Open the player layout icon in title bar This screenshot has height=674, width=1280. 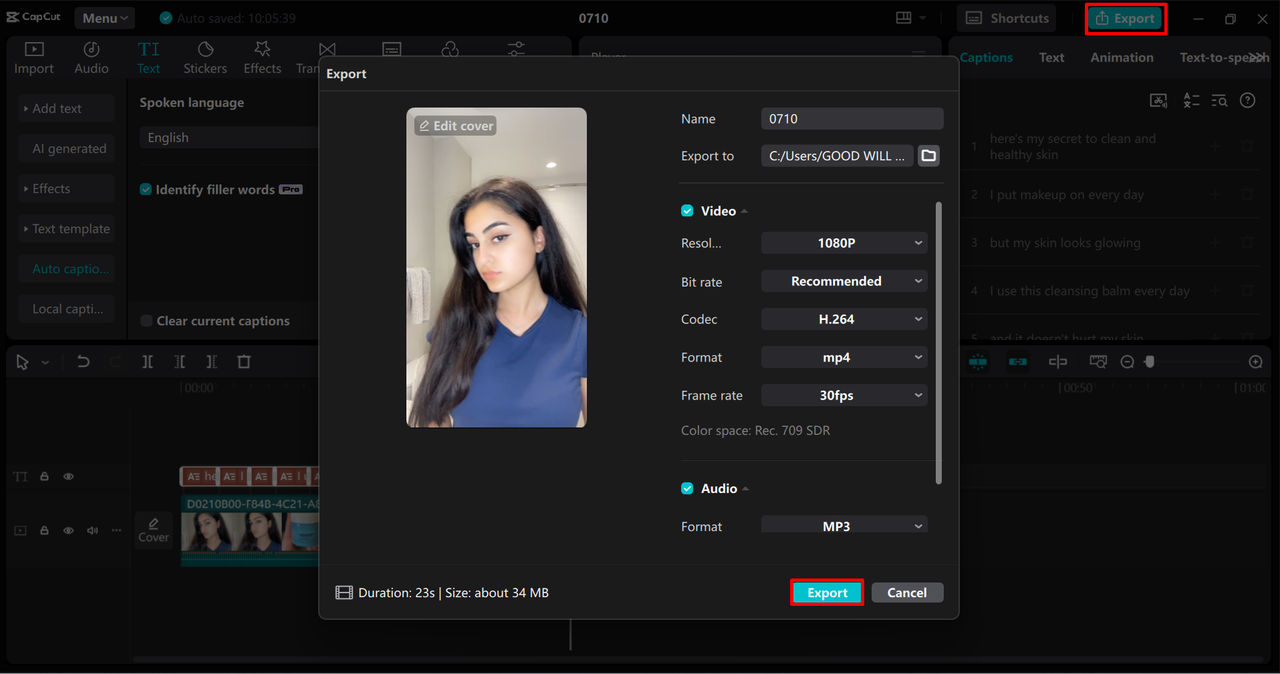click(904, 18)
